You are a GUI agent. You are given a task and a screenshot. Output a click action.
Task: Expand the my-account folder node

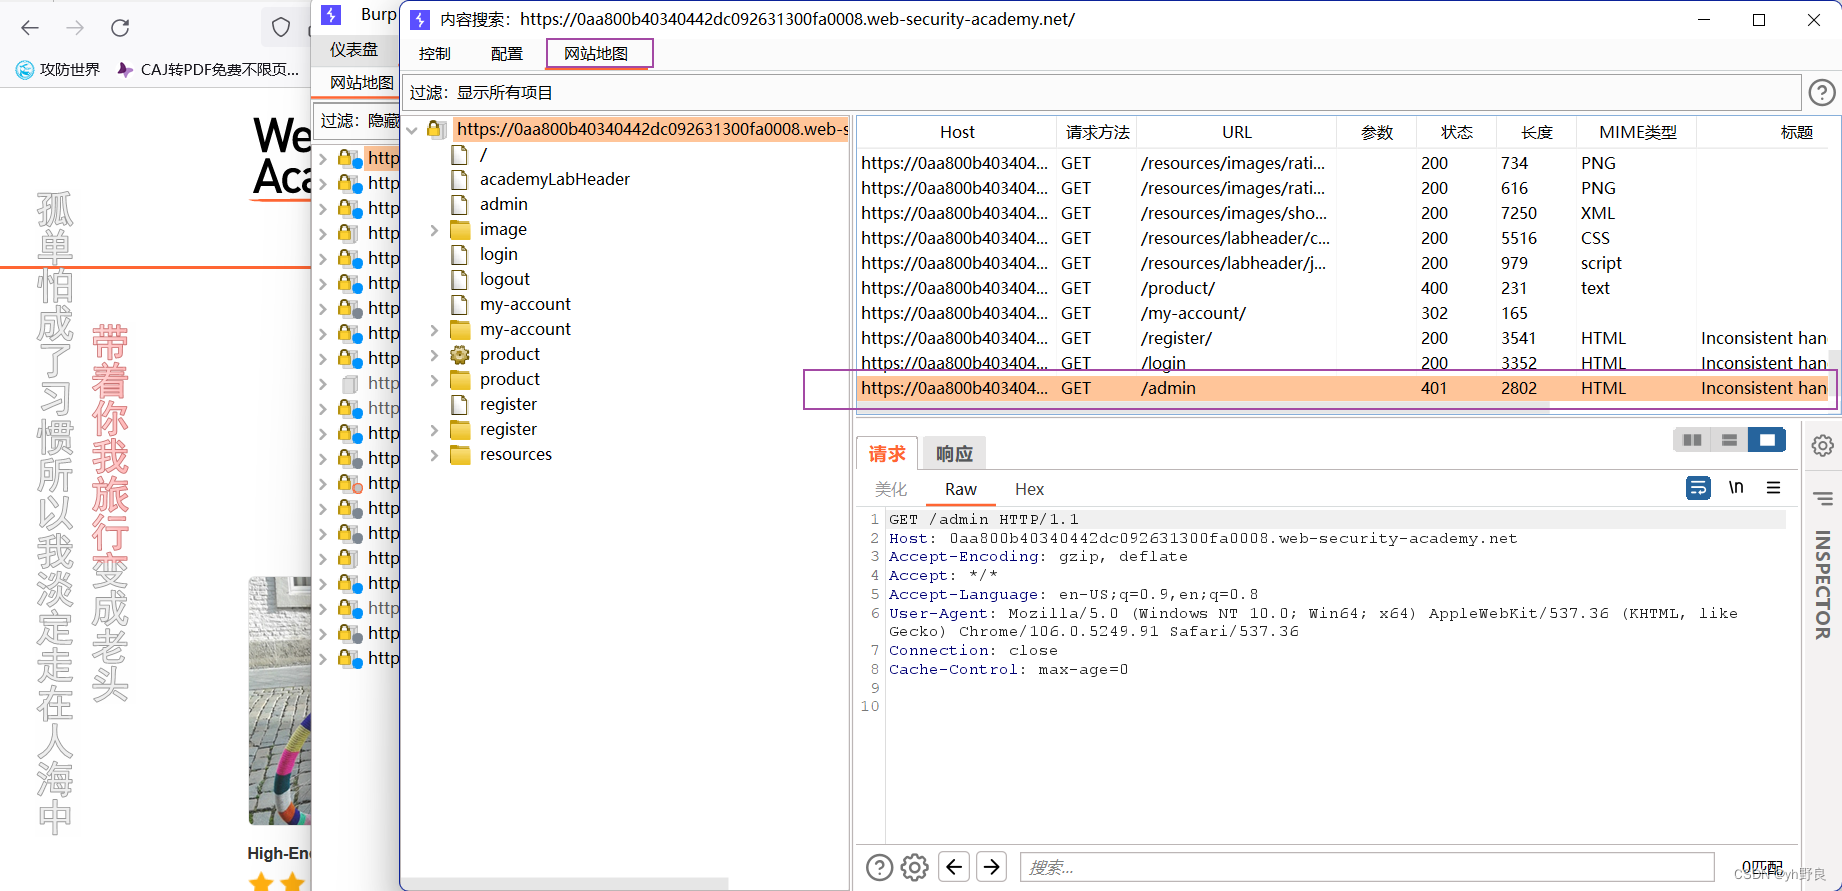click(x=434, y=330)
